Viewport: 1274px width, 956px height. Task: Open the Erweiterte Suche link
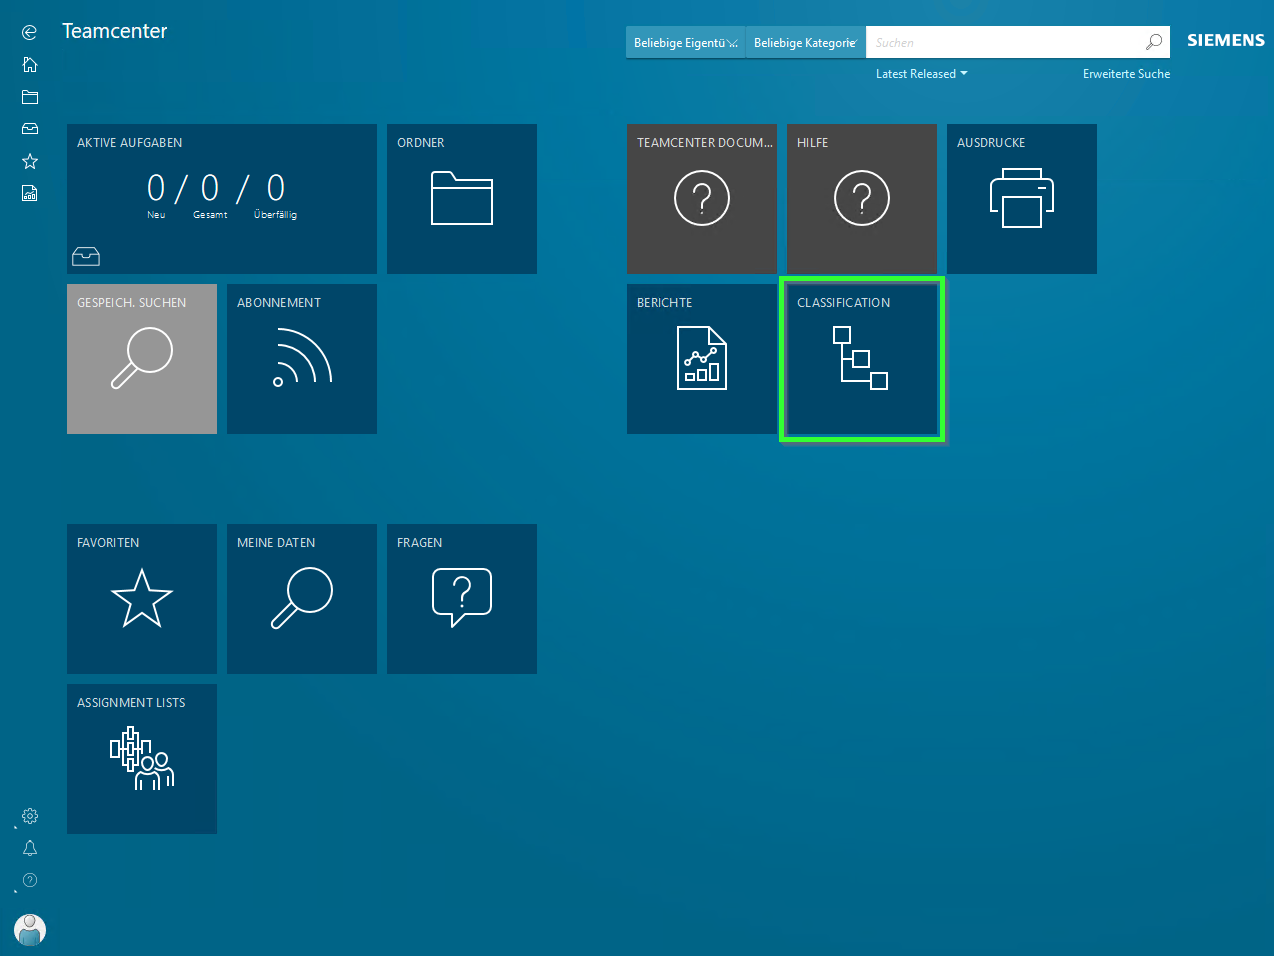1126,74
